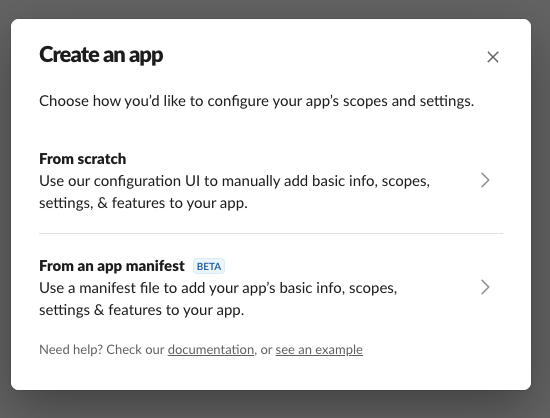Screen dimensions: 550x418
Task: Click the divider line between the two options
Action: [271, 233]
